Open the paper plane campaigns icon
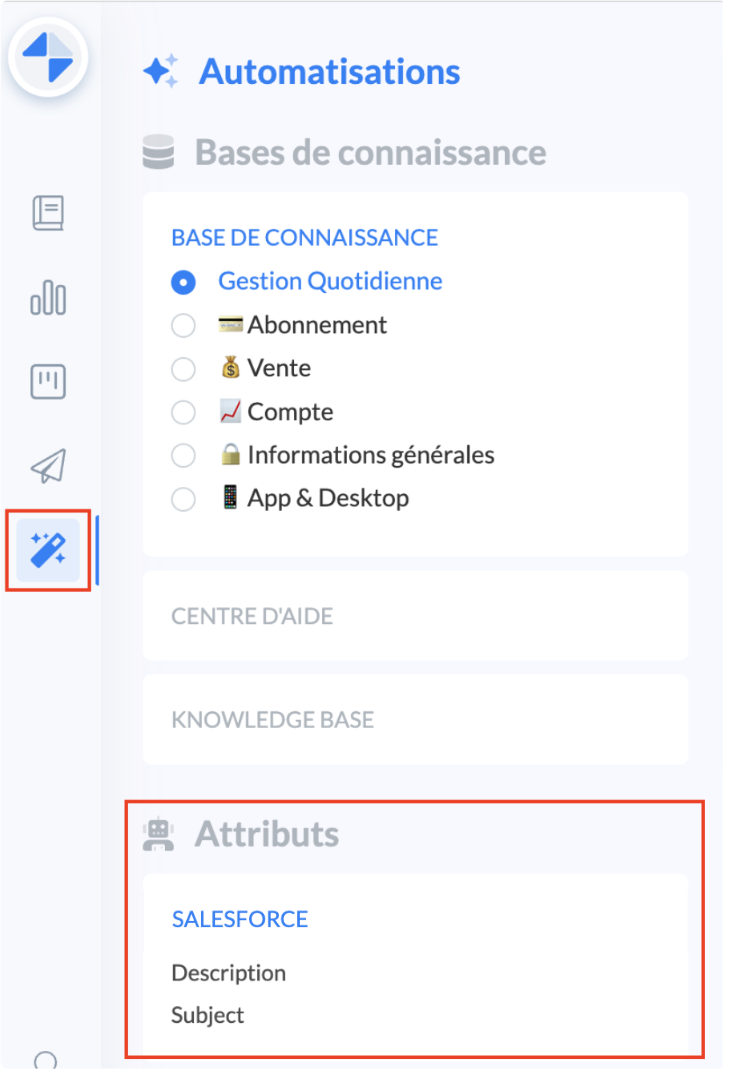 point(48,465)
